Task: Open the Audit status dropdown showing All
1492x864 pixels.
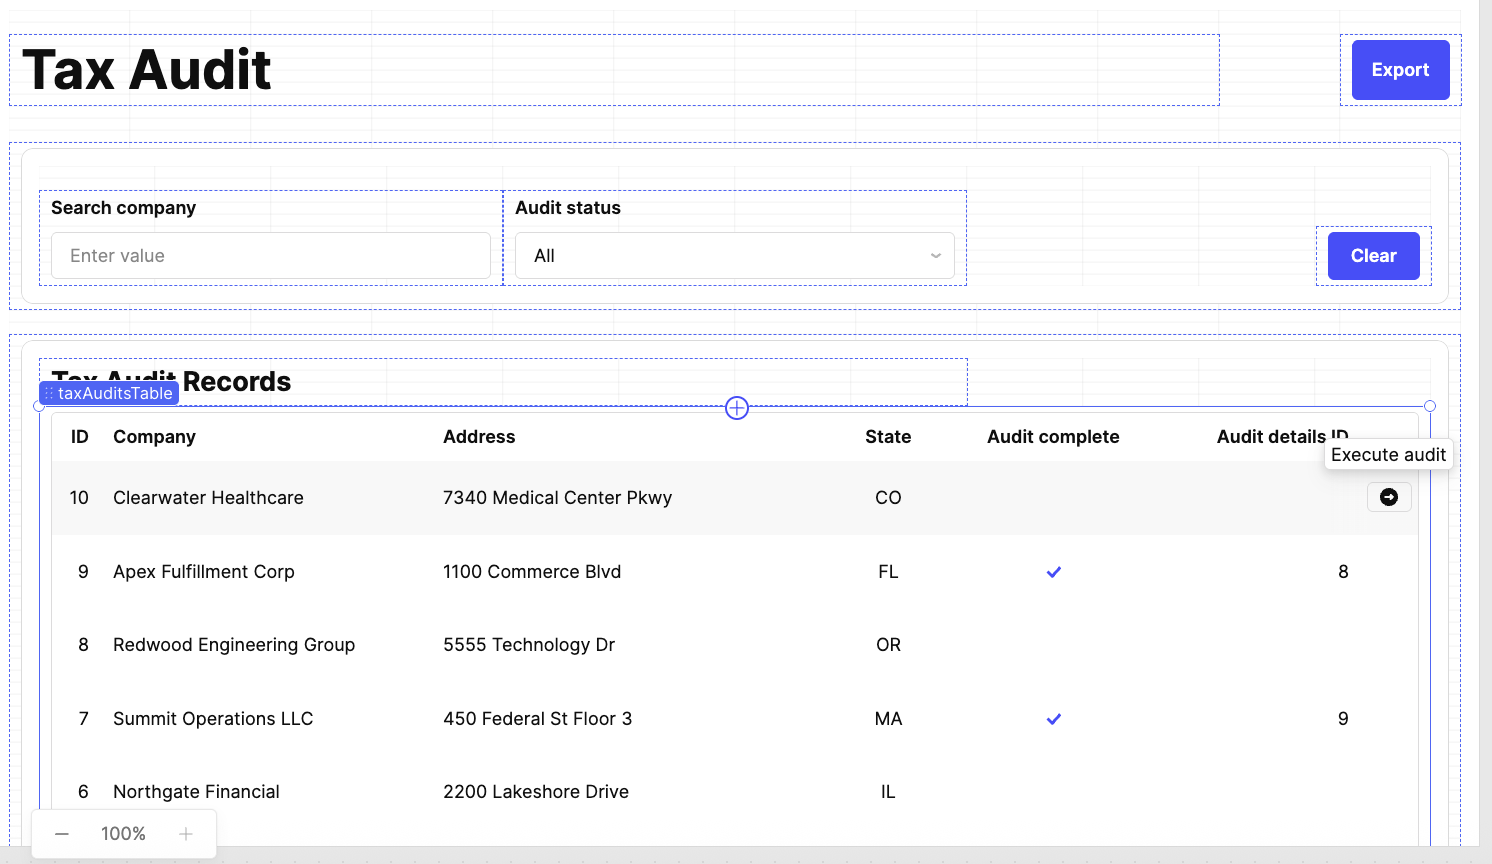Action: point(734,256)
